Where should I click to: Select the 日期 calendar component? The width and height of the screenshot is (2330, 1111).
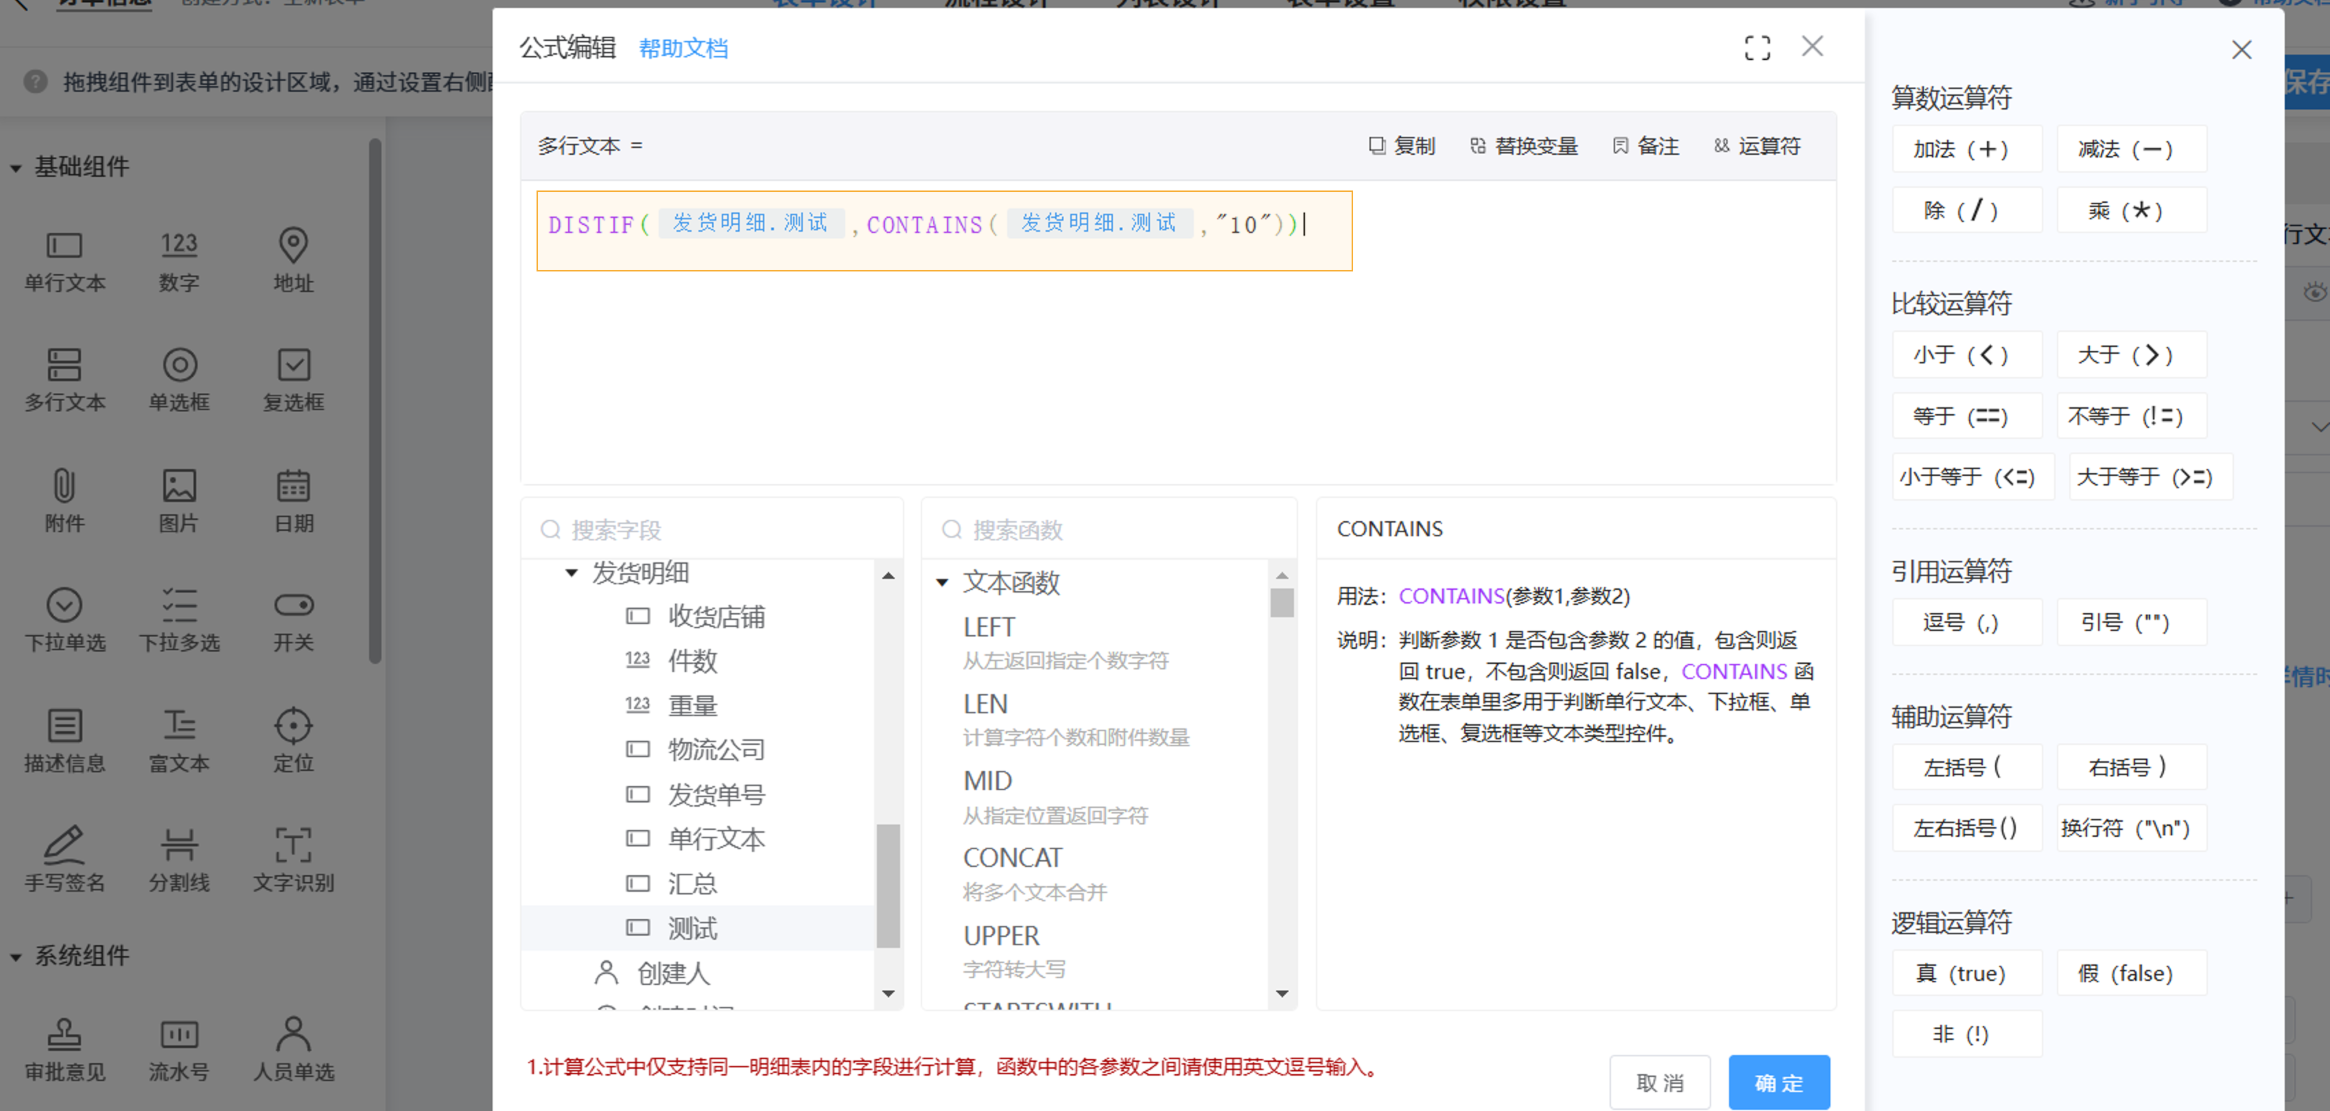pos(293,501)
